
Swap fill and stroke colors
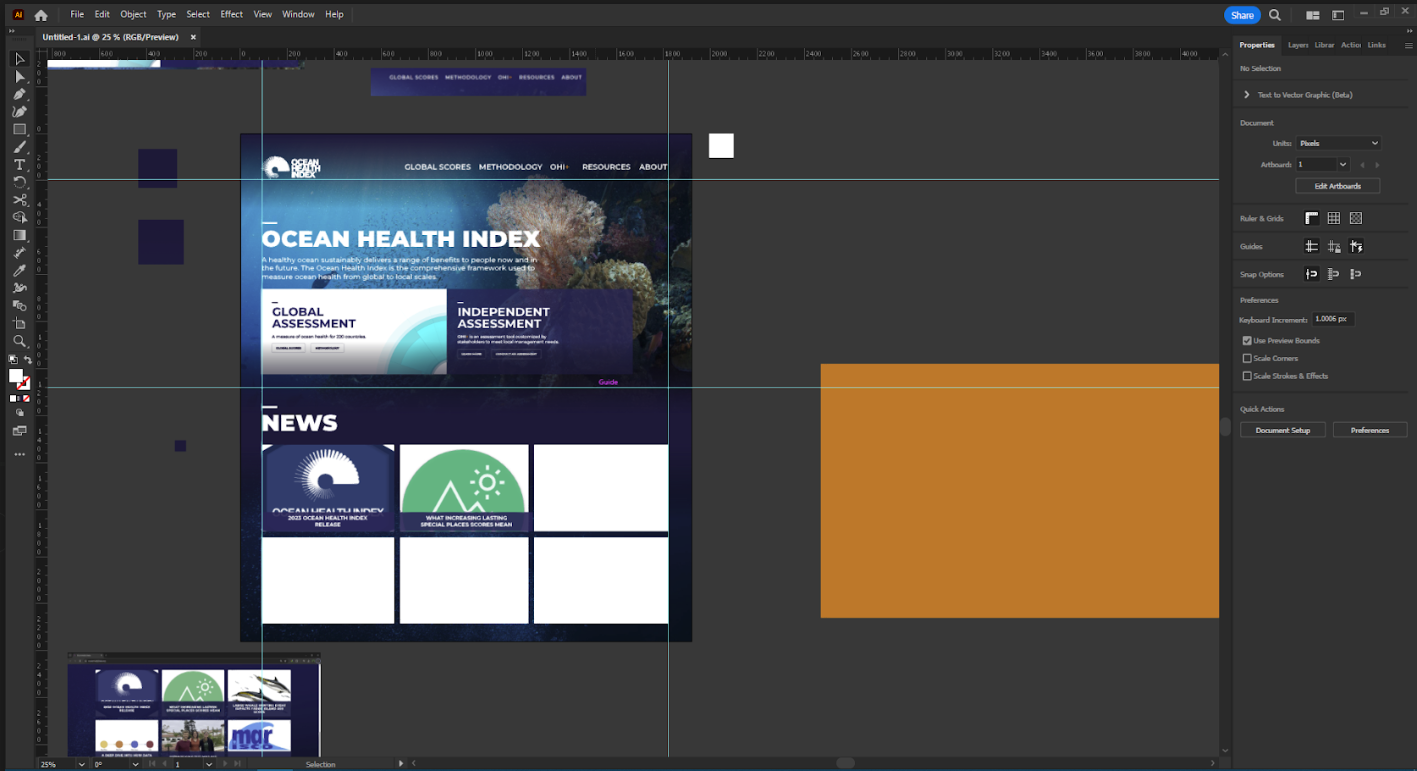click(28, 360)
